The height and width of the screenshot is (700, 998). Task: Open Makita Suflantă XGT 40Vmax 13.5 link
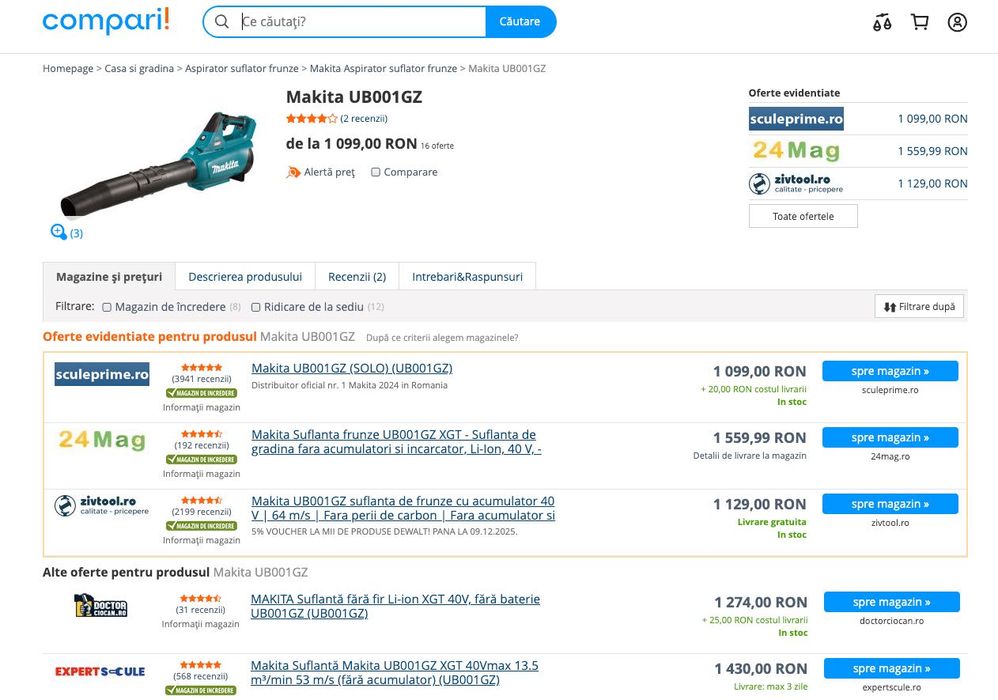click(395, 673)
